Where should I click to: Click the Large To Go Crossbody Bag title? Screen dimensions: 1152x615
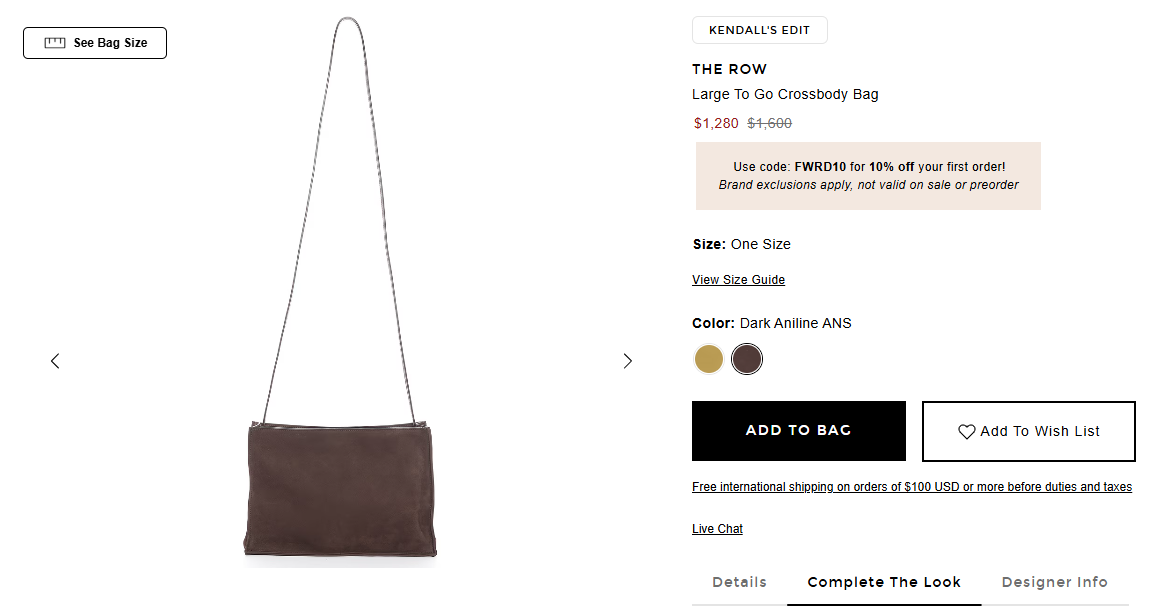(785, 95)
